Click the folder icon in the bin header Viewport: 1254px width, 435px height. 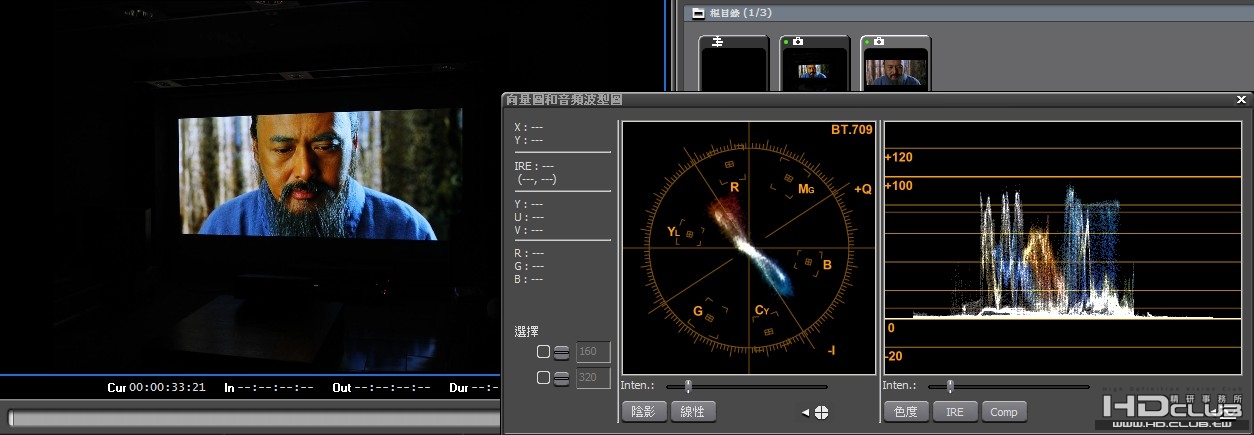(x=698, y=13)
